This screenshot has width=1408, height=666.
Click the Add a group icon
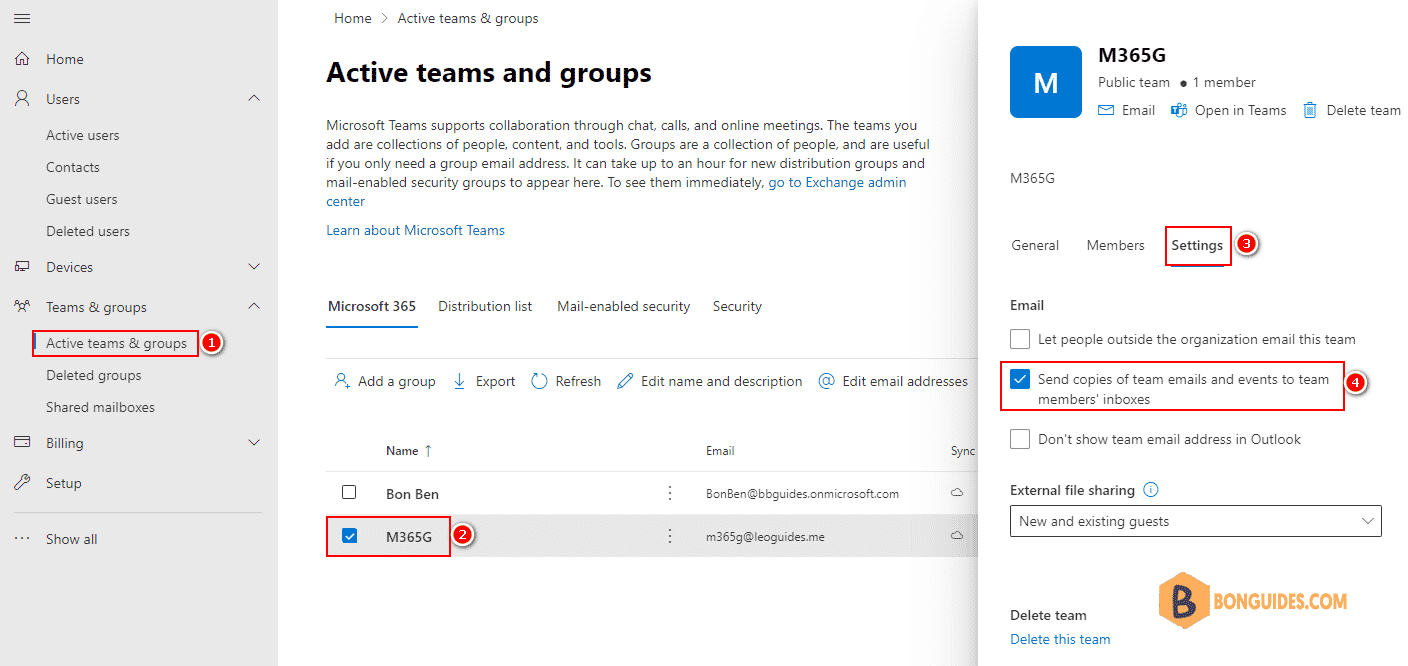pos(344,381)
